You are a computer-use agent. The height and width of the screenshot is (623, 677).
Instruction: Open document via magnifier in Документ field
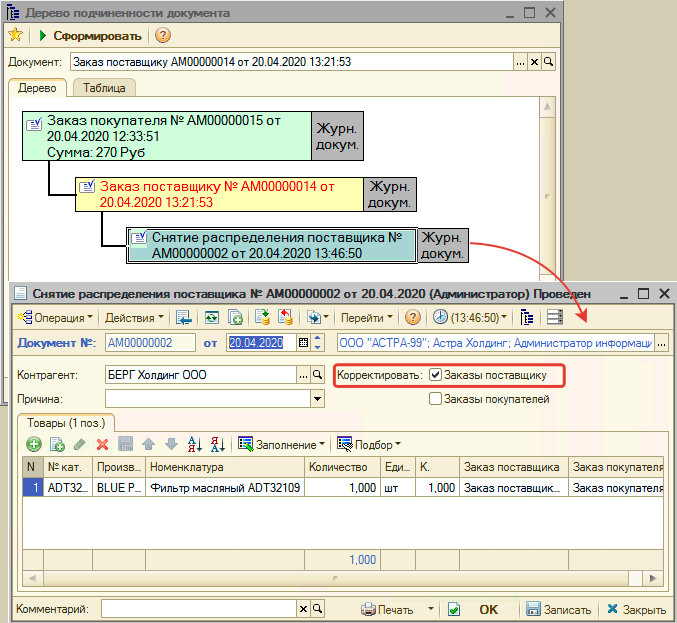(x=548, y=62)
